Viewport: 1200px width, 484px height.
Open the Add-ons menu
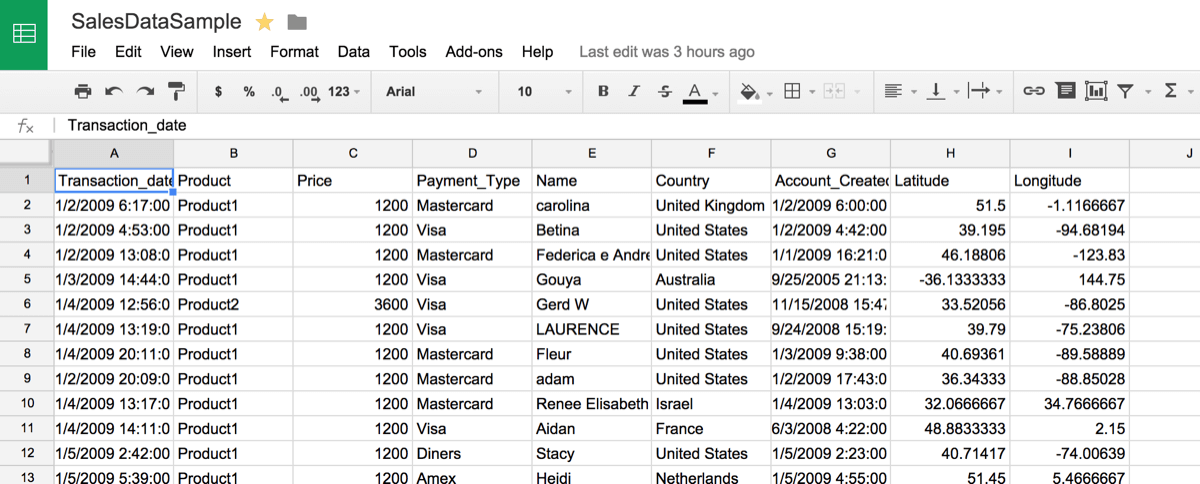(474, 52)
